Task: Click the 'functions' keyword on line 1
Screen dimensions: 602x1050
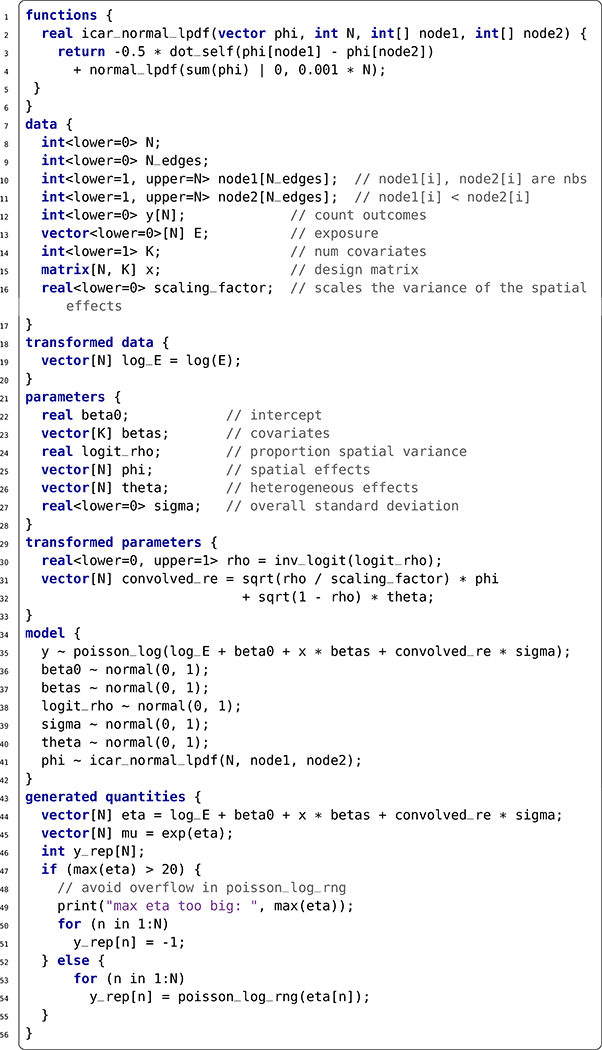Action: [x=61, y=15]
